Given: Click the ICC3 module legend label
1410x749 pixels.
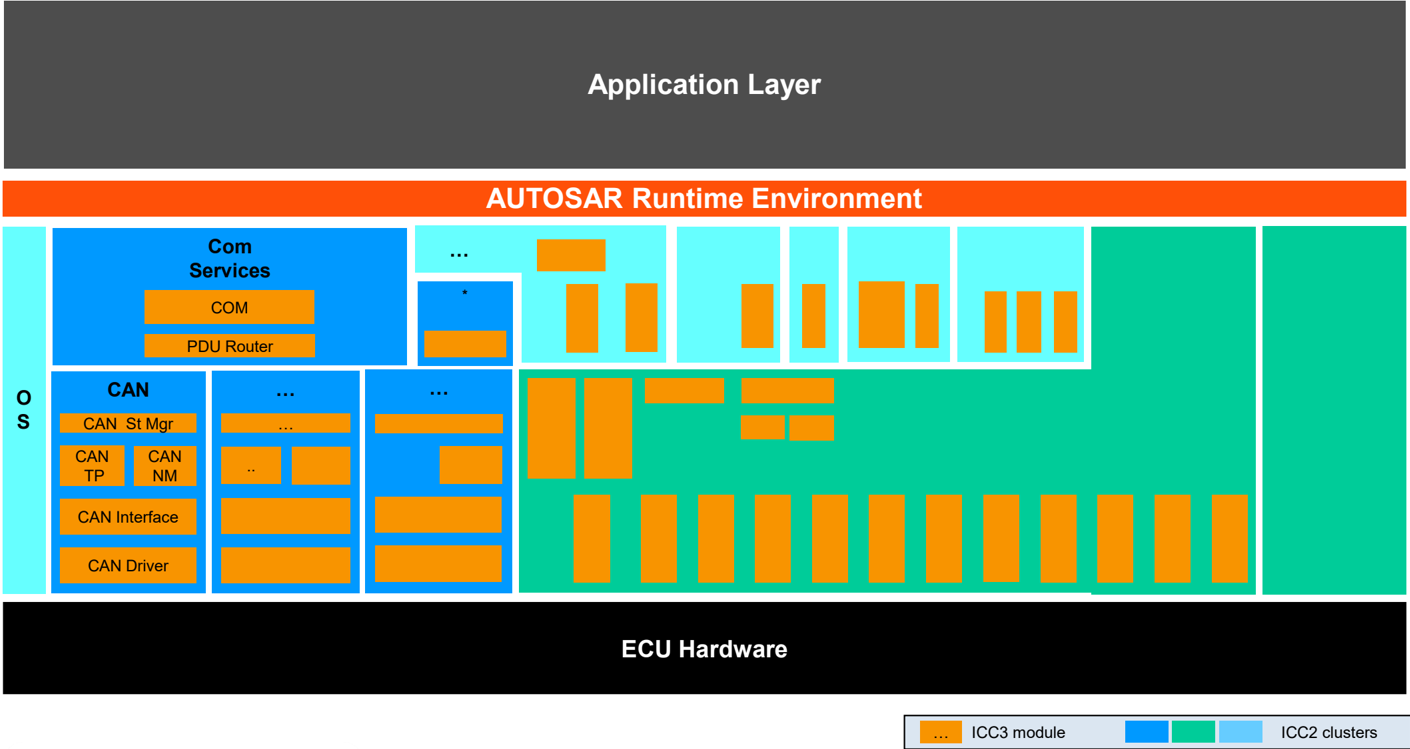Looking at the screenshot, I should tap(1018, 732).
